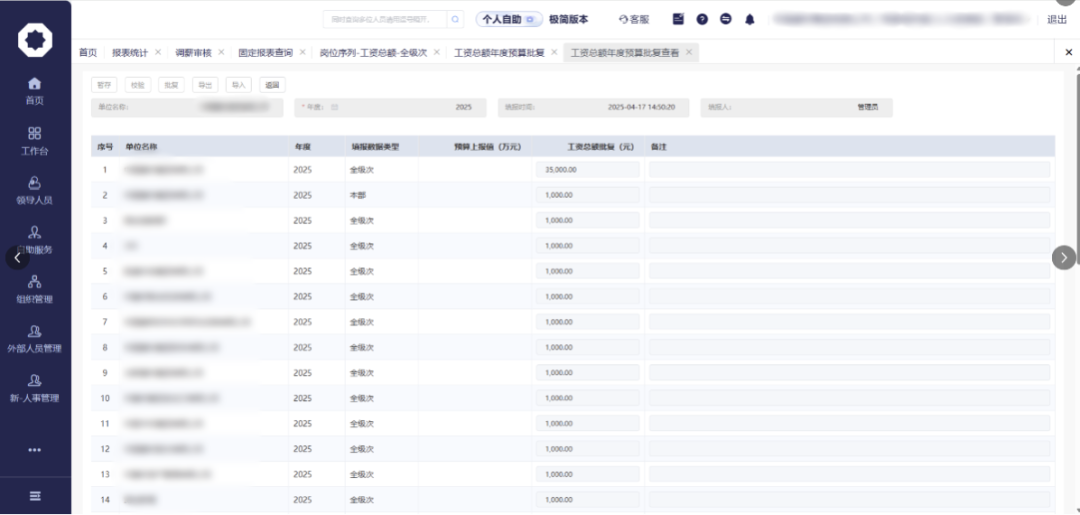
Task: Focus the top personnel search box
Action: [x=385, y=19]
